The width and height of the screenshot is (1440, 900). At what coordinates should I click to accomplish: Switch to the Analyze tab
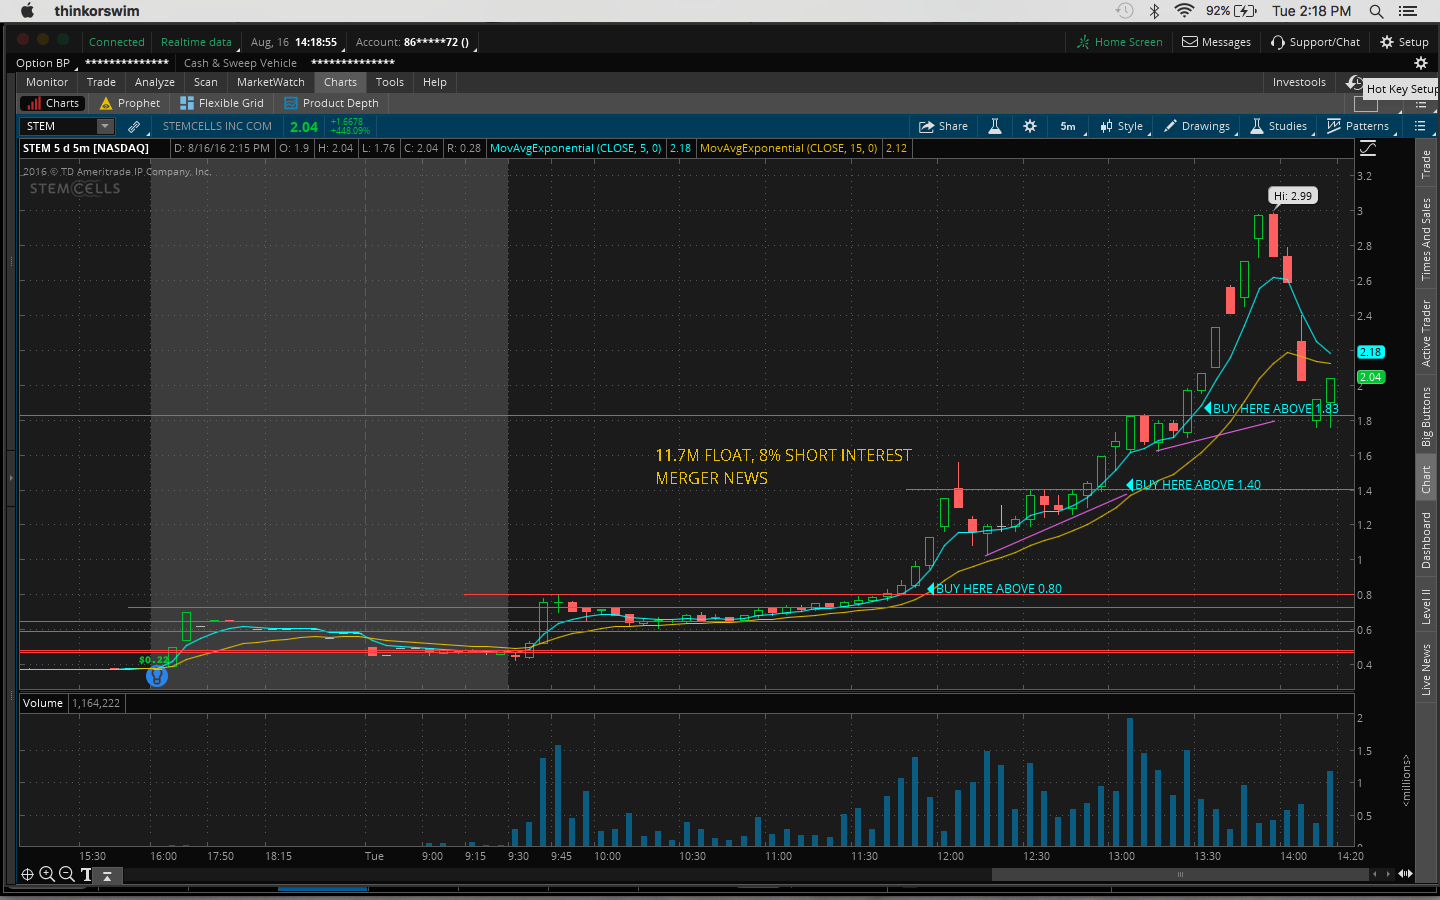point(155,82)
